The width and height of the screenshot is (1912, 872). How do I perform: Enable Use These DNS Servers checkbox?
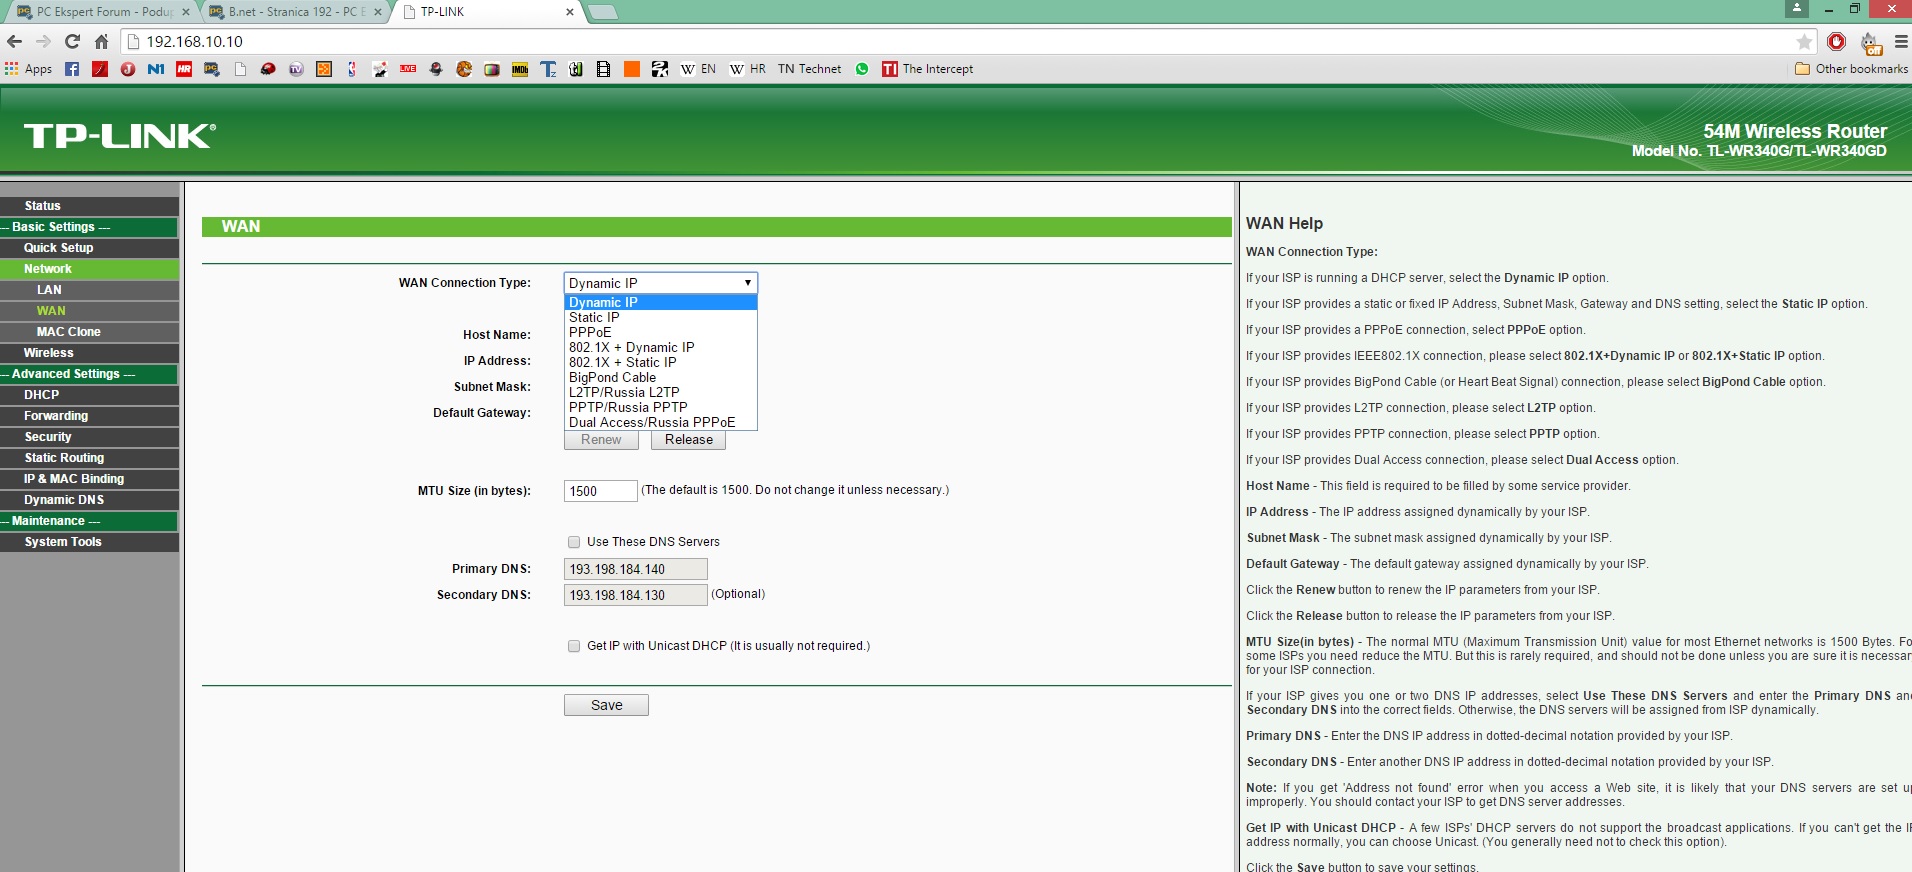click(x=574, y=542)
